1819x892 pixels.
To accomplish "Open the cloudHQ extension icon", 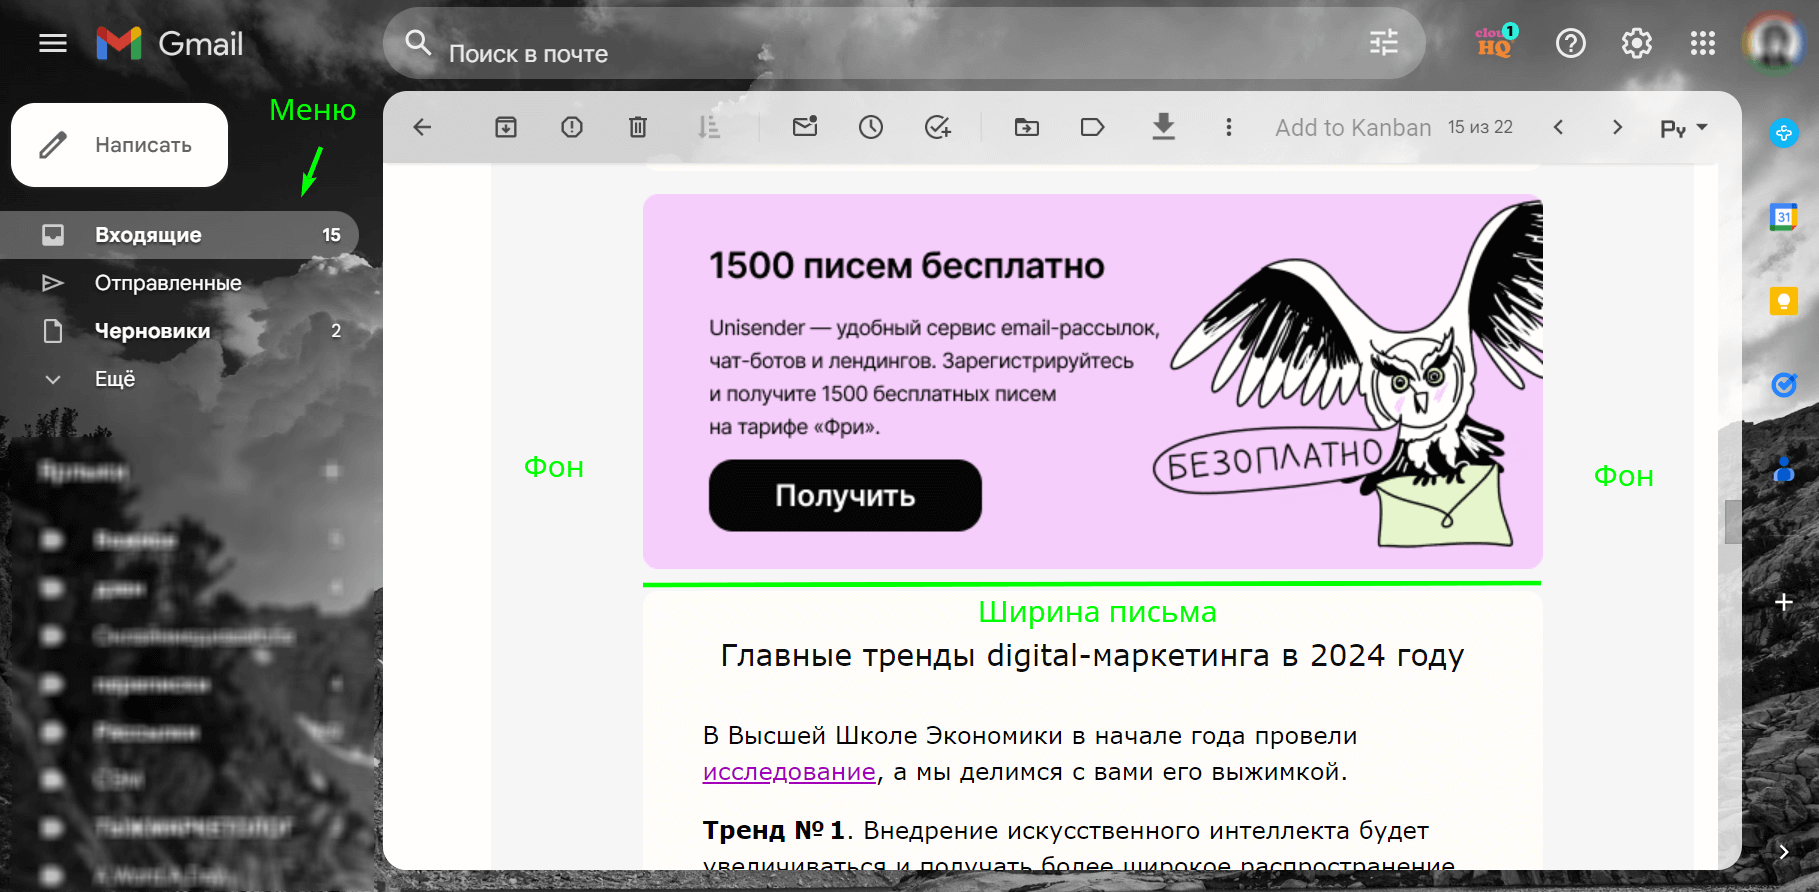I will click(1496, 42).
